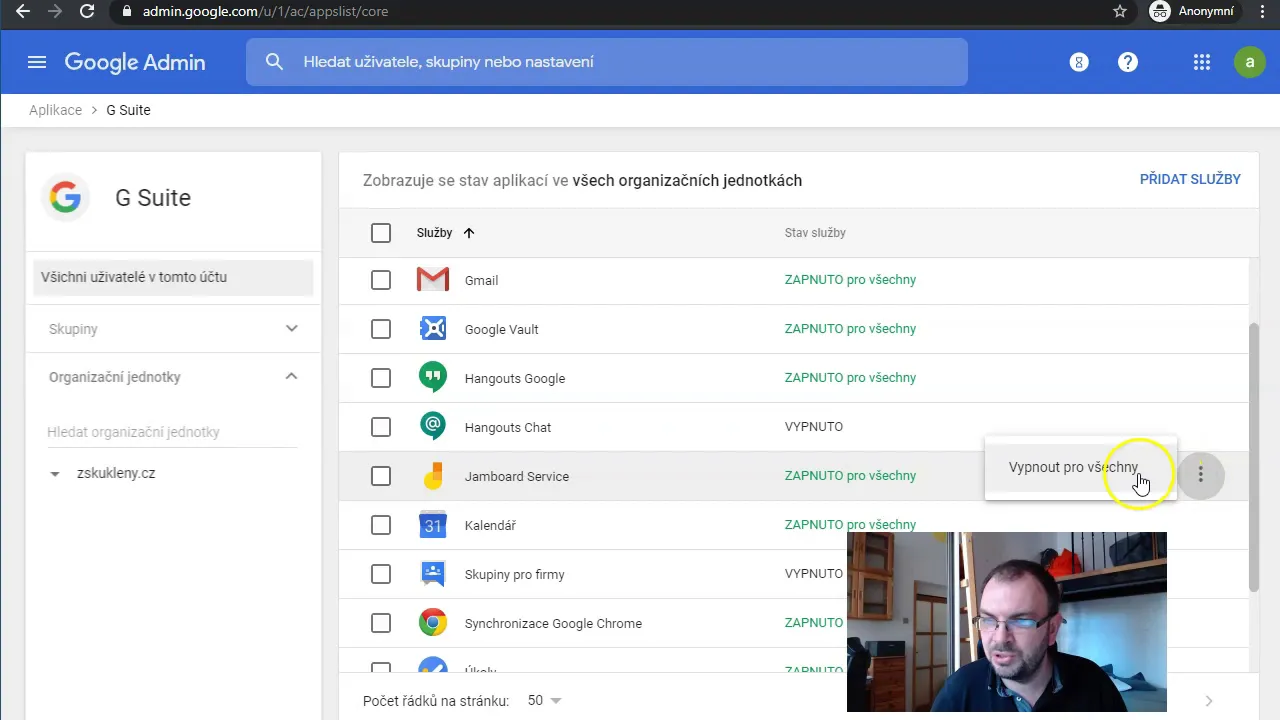
Task: Click Stav služby column header
Action: [815, 233]
